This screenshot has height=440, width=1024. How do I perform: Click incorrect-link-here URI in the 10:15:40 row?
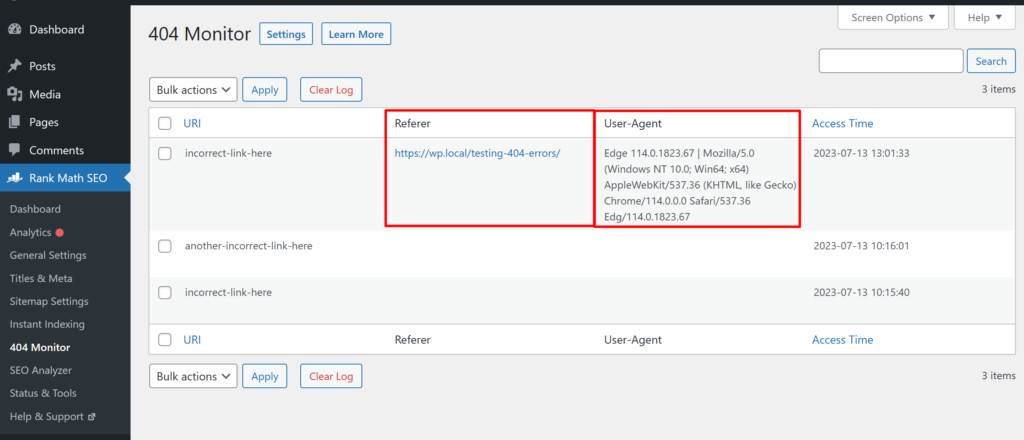pyautogui.click(x=229, y=292)
